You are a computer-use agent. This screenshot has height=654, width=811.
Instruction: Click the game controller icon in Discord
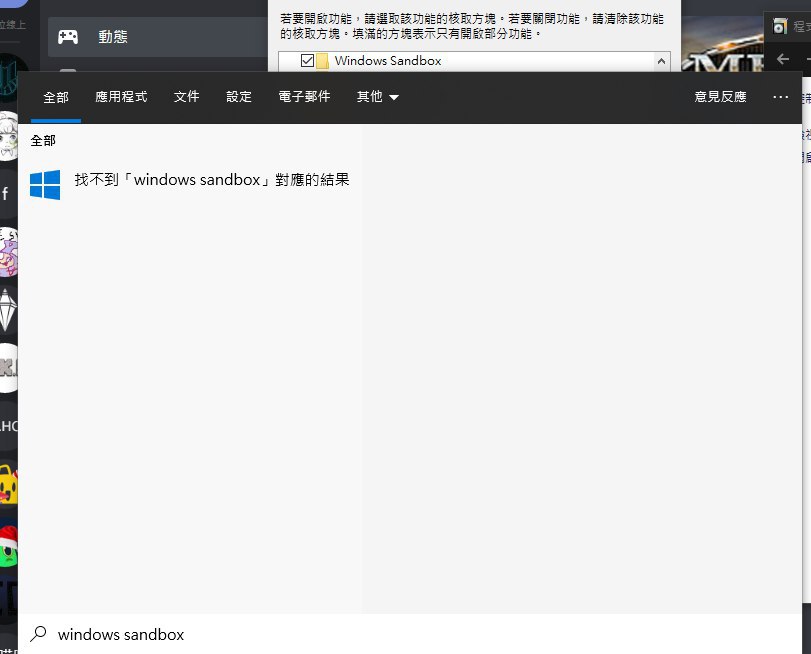(68, 37)
